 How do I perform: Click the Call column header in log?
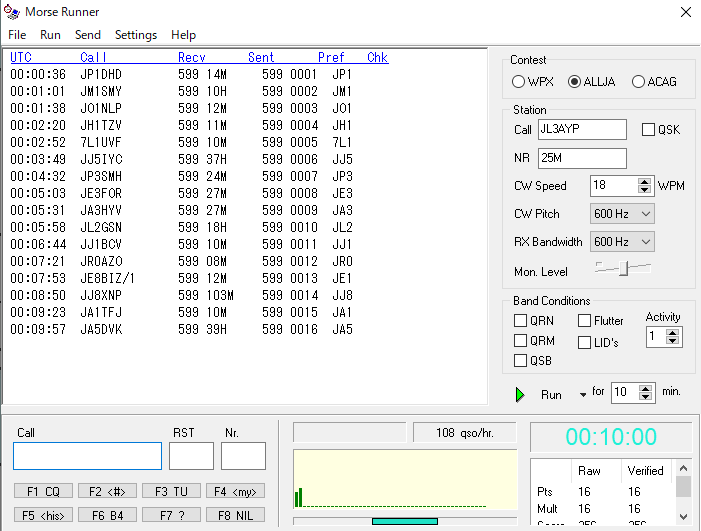point(93,57)
